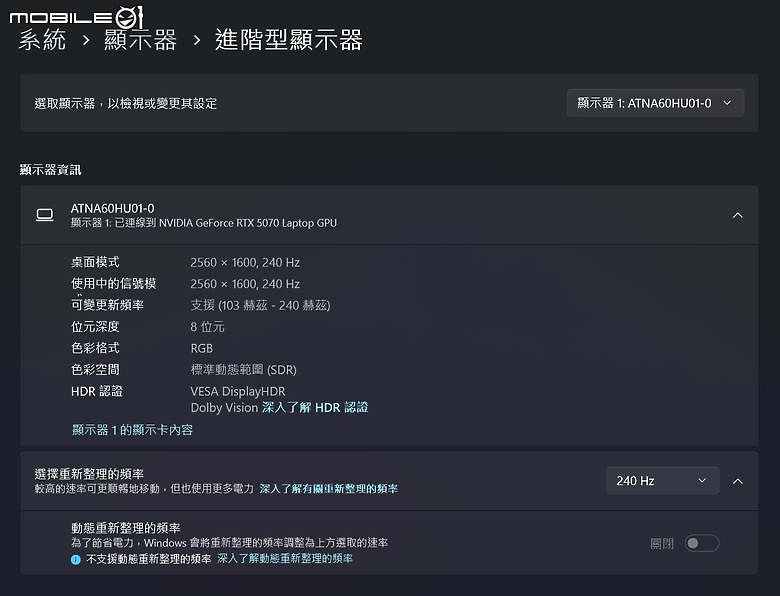The height and width of the screenshot is (596, 780).
Task: Click the 顯示器資訊 section heading
Action: click(50, 170)
